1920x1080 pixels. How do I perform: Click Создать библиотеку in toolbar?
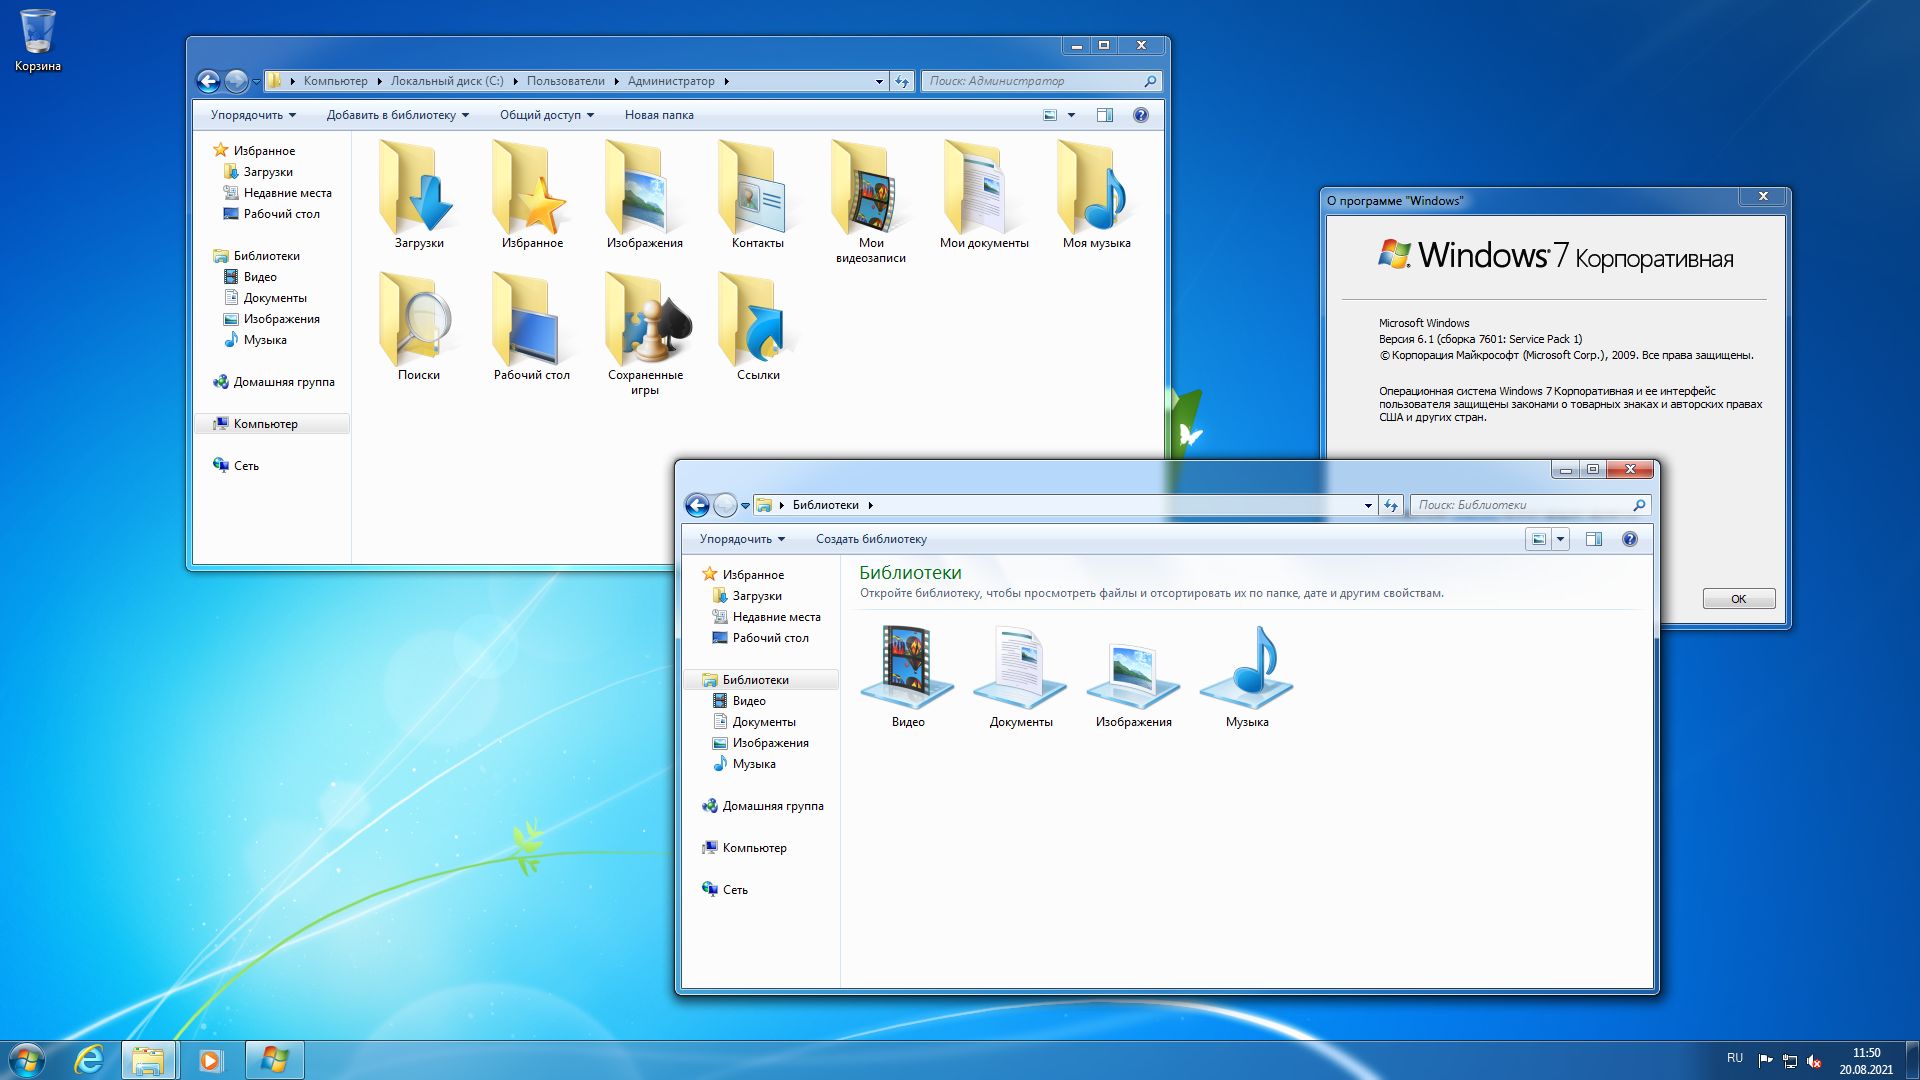870,539
